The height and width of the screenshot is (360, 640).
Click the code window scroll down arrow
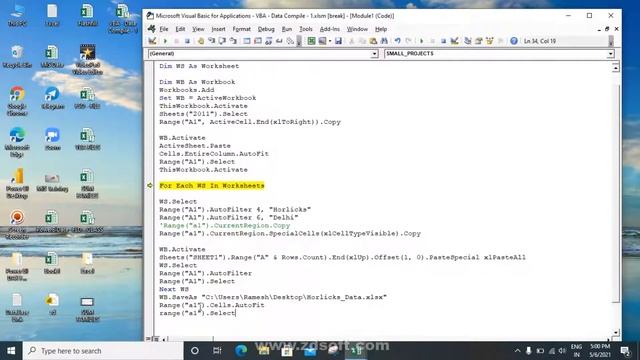pos(616,333)
